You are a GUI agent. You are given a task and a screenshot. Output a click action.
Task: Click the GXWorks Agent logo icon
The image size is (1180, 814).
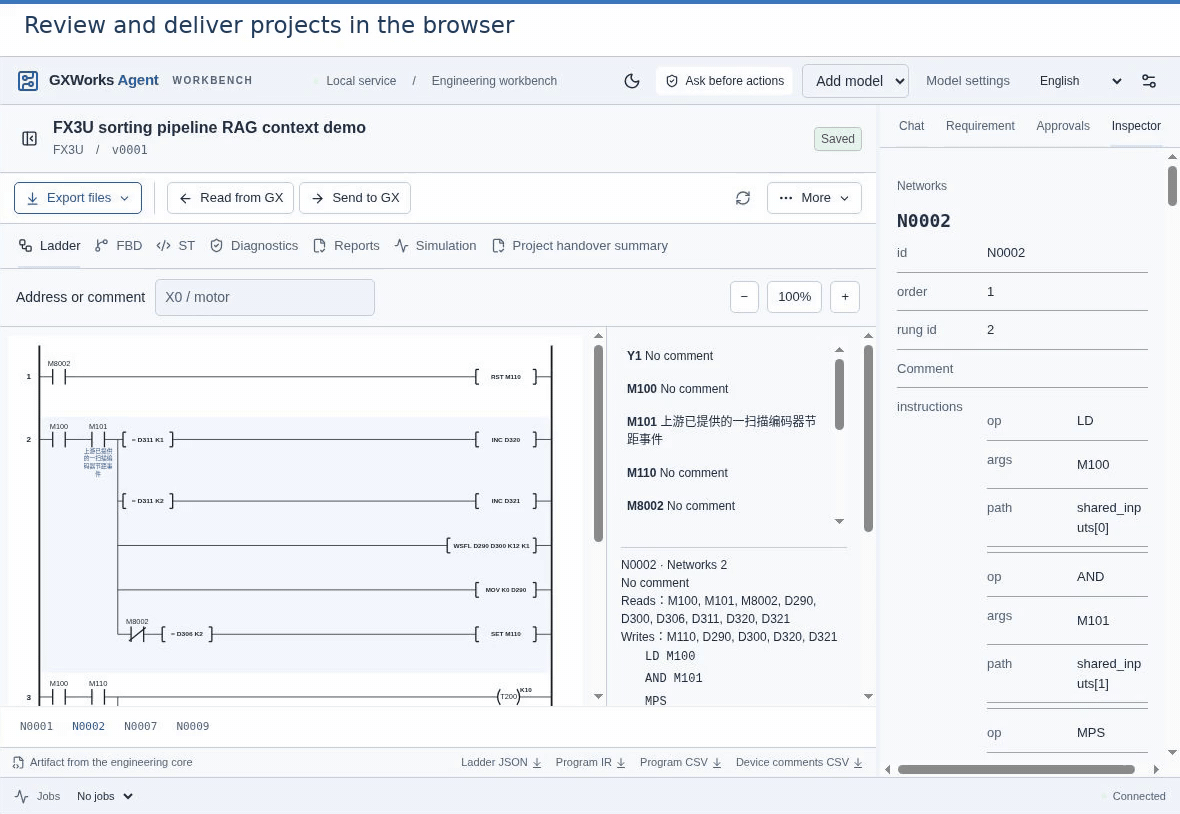tap(28, 80)
